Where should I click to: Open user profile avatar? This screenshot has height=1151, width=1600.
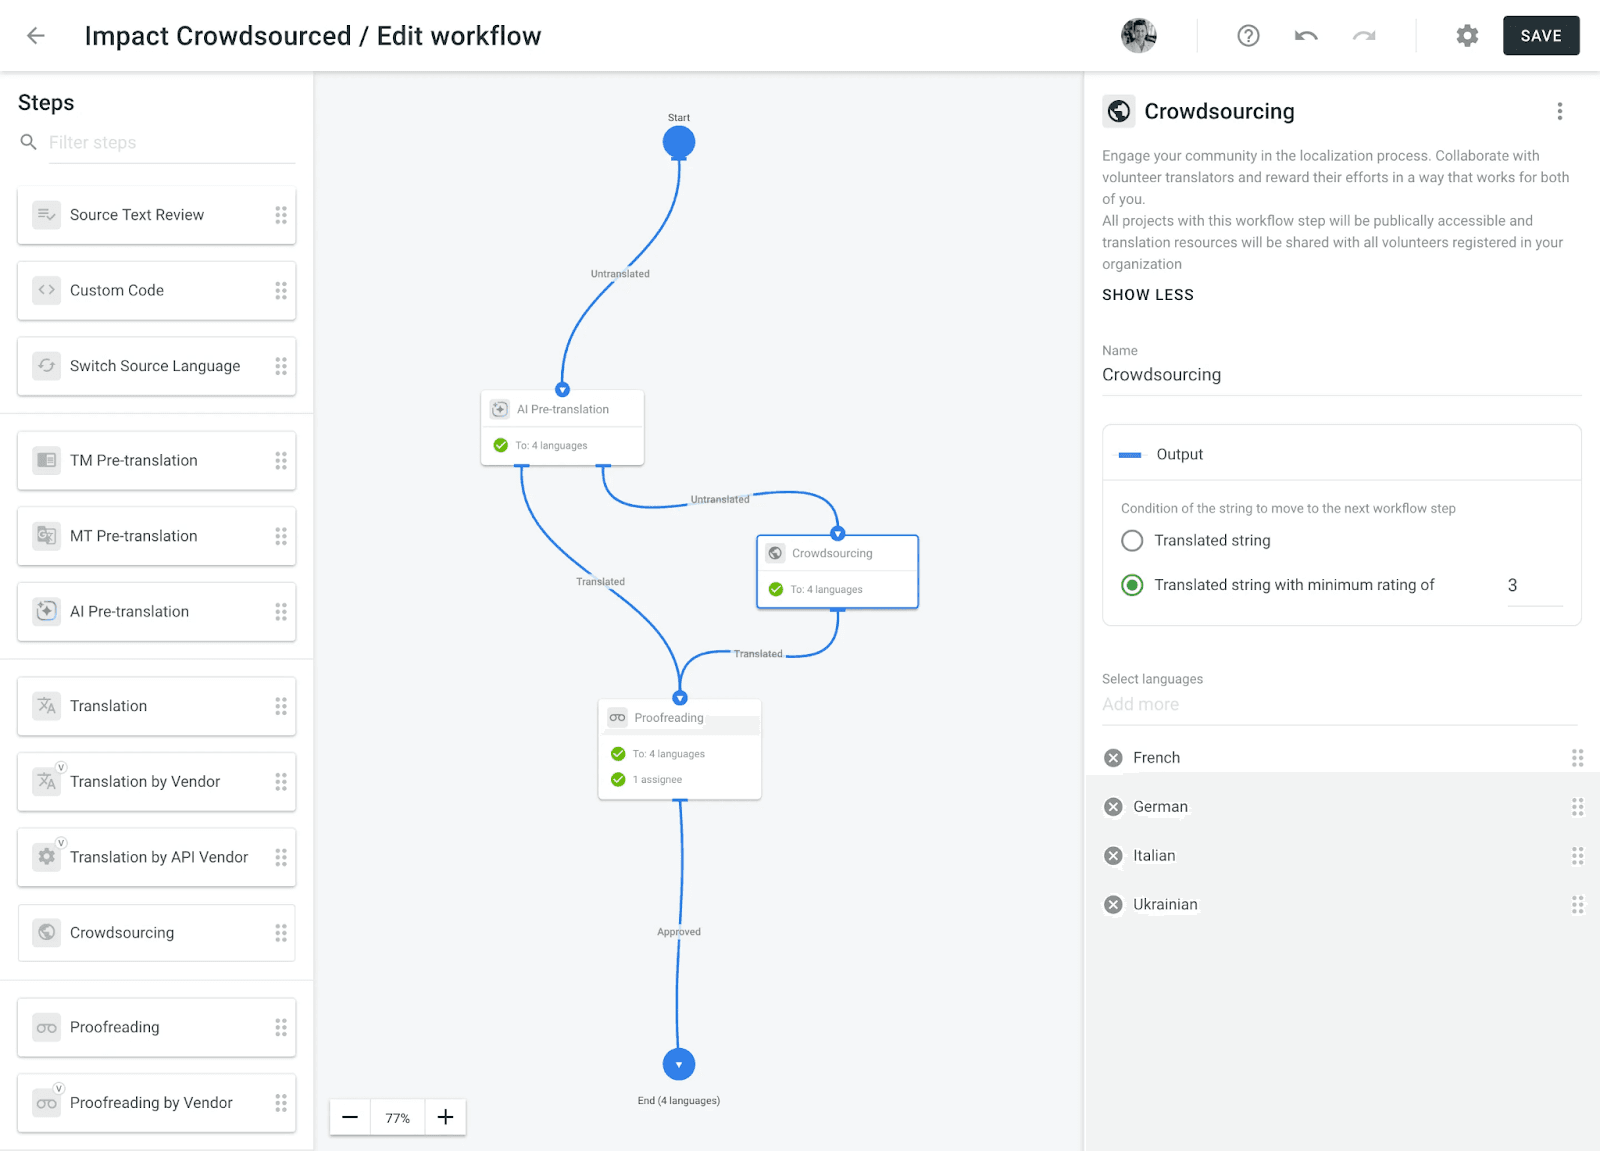(1138, 36)
